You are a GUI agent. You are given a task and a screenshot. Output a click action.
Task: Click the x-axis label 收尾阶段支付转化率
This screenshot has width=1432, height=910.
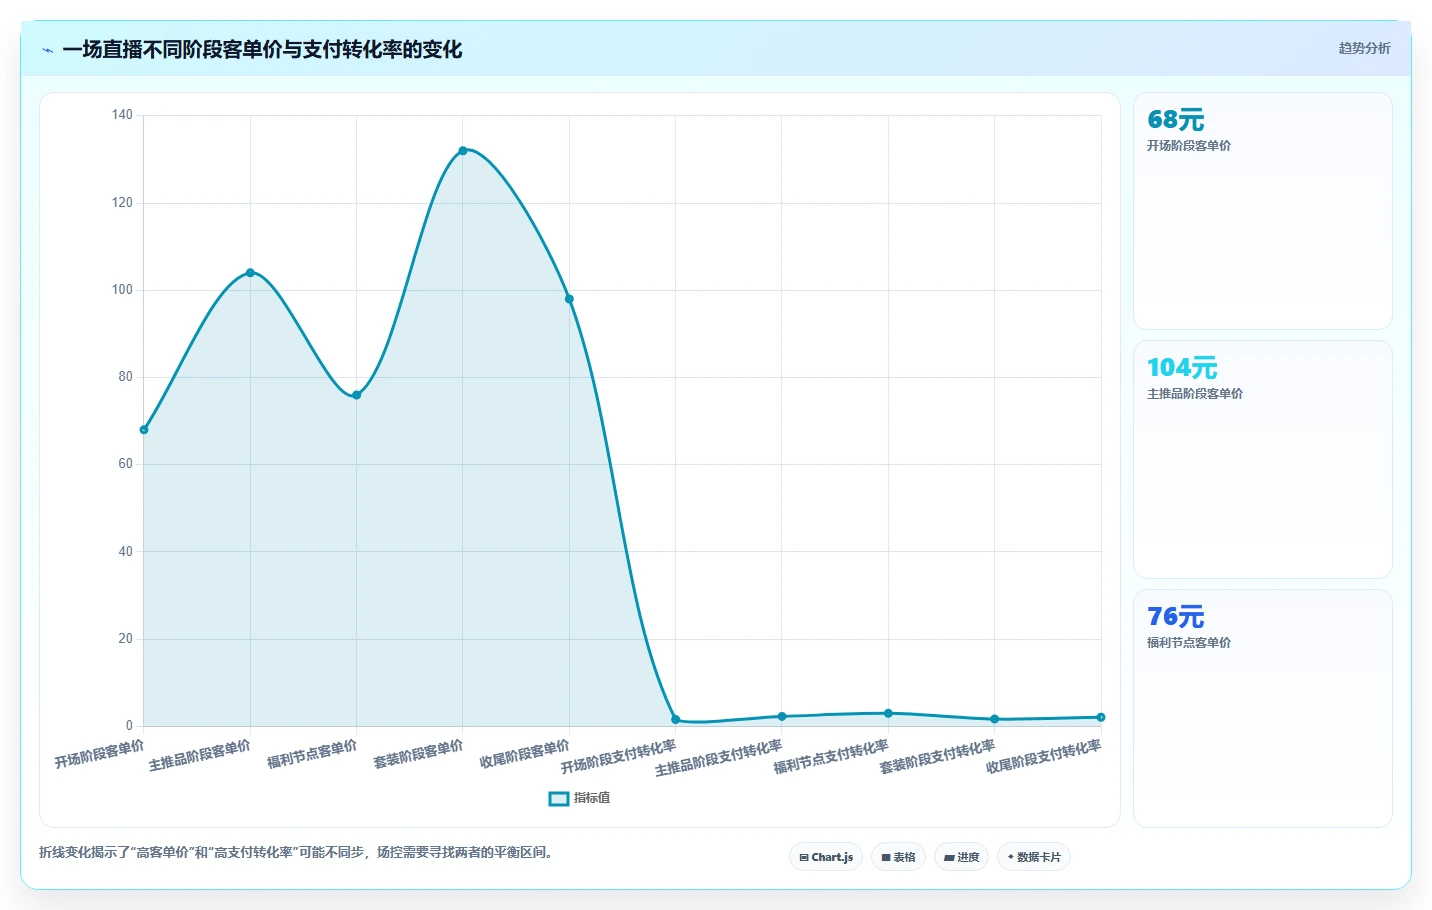point(1043,757)
